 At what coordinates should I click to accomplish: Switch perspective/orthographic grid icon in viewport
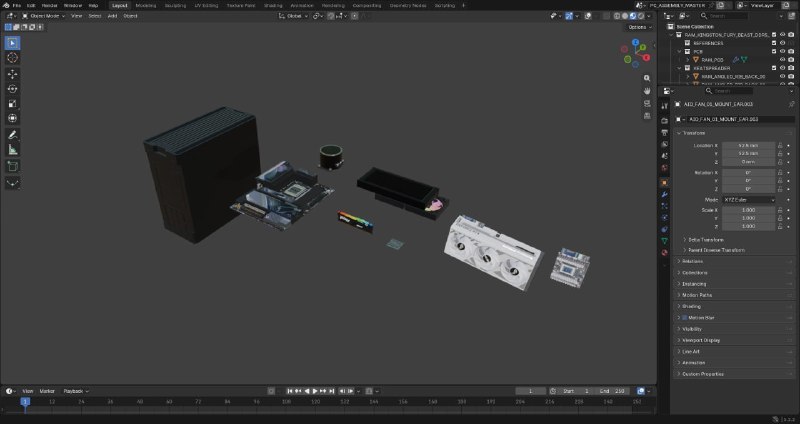(647, 116)
